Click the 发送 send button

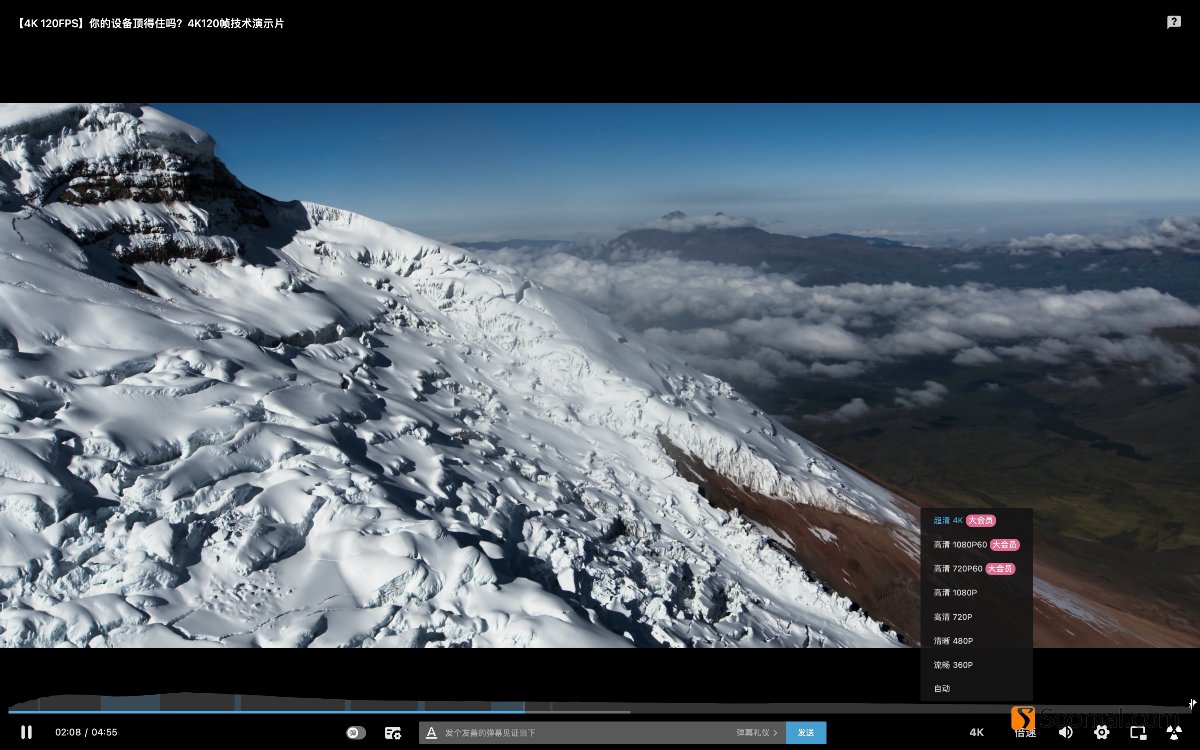(x=806, y=732)
